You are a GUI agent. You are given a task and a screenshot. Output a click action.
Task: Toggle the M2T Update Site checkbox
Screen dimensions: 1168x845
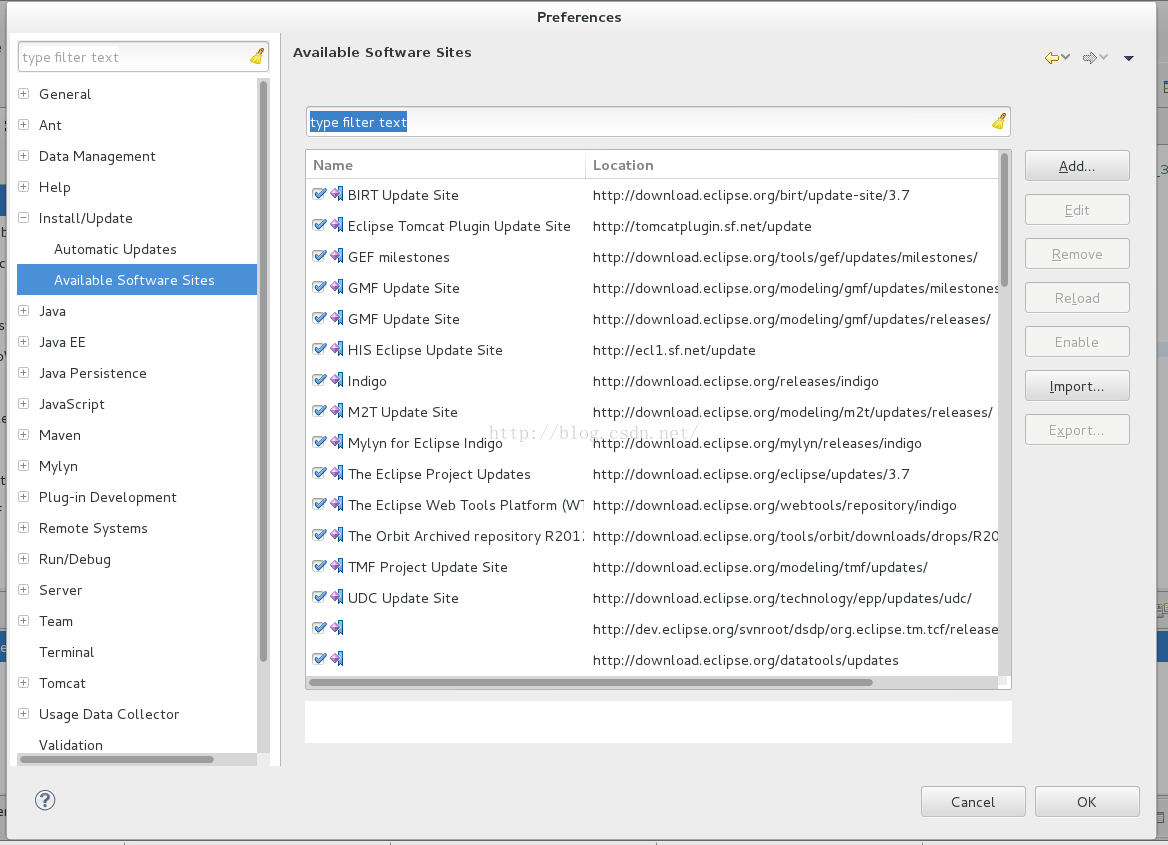(x=320, y=411)
